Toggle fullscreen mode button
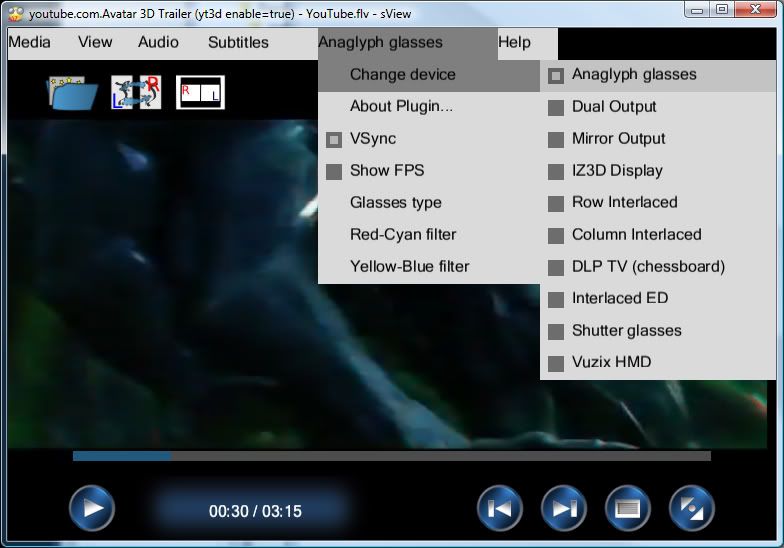This screenshot has width=784, height=548. click(692, 508)
